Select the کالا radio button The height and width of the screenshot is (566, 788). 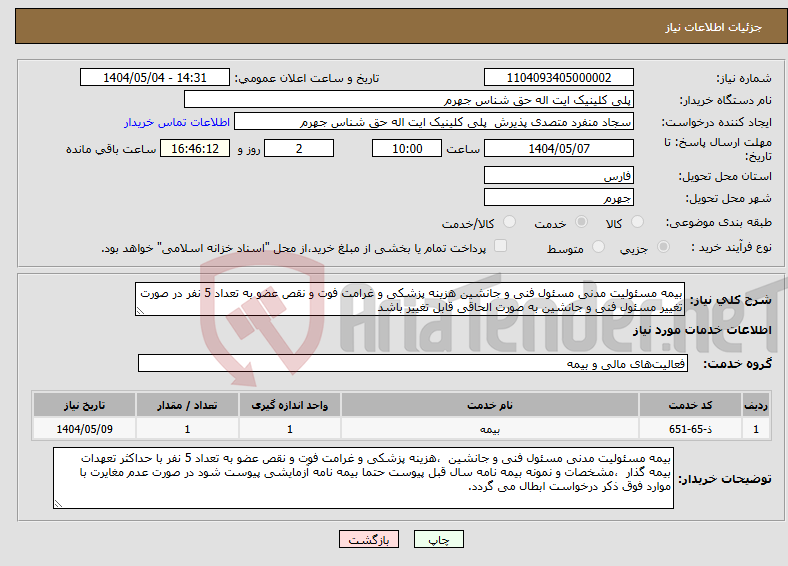[x=637, y=222]
